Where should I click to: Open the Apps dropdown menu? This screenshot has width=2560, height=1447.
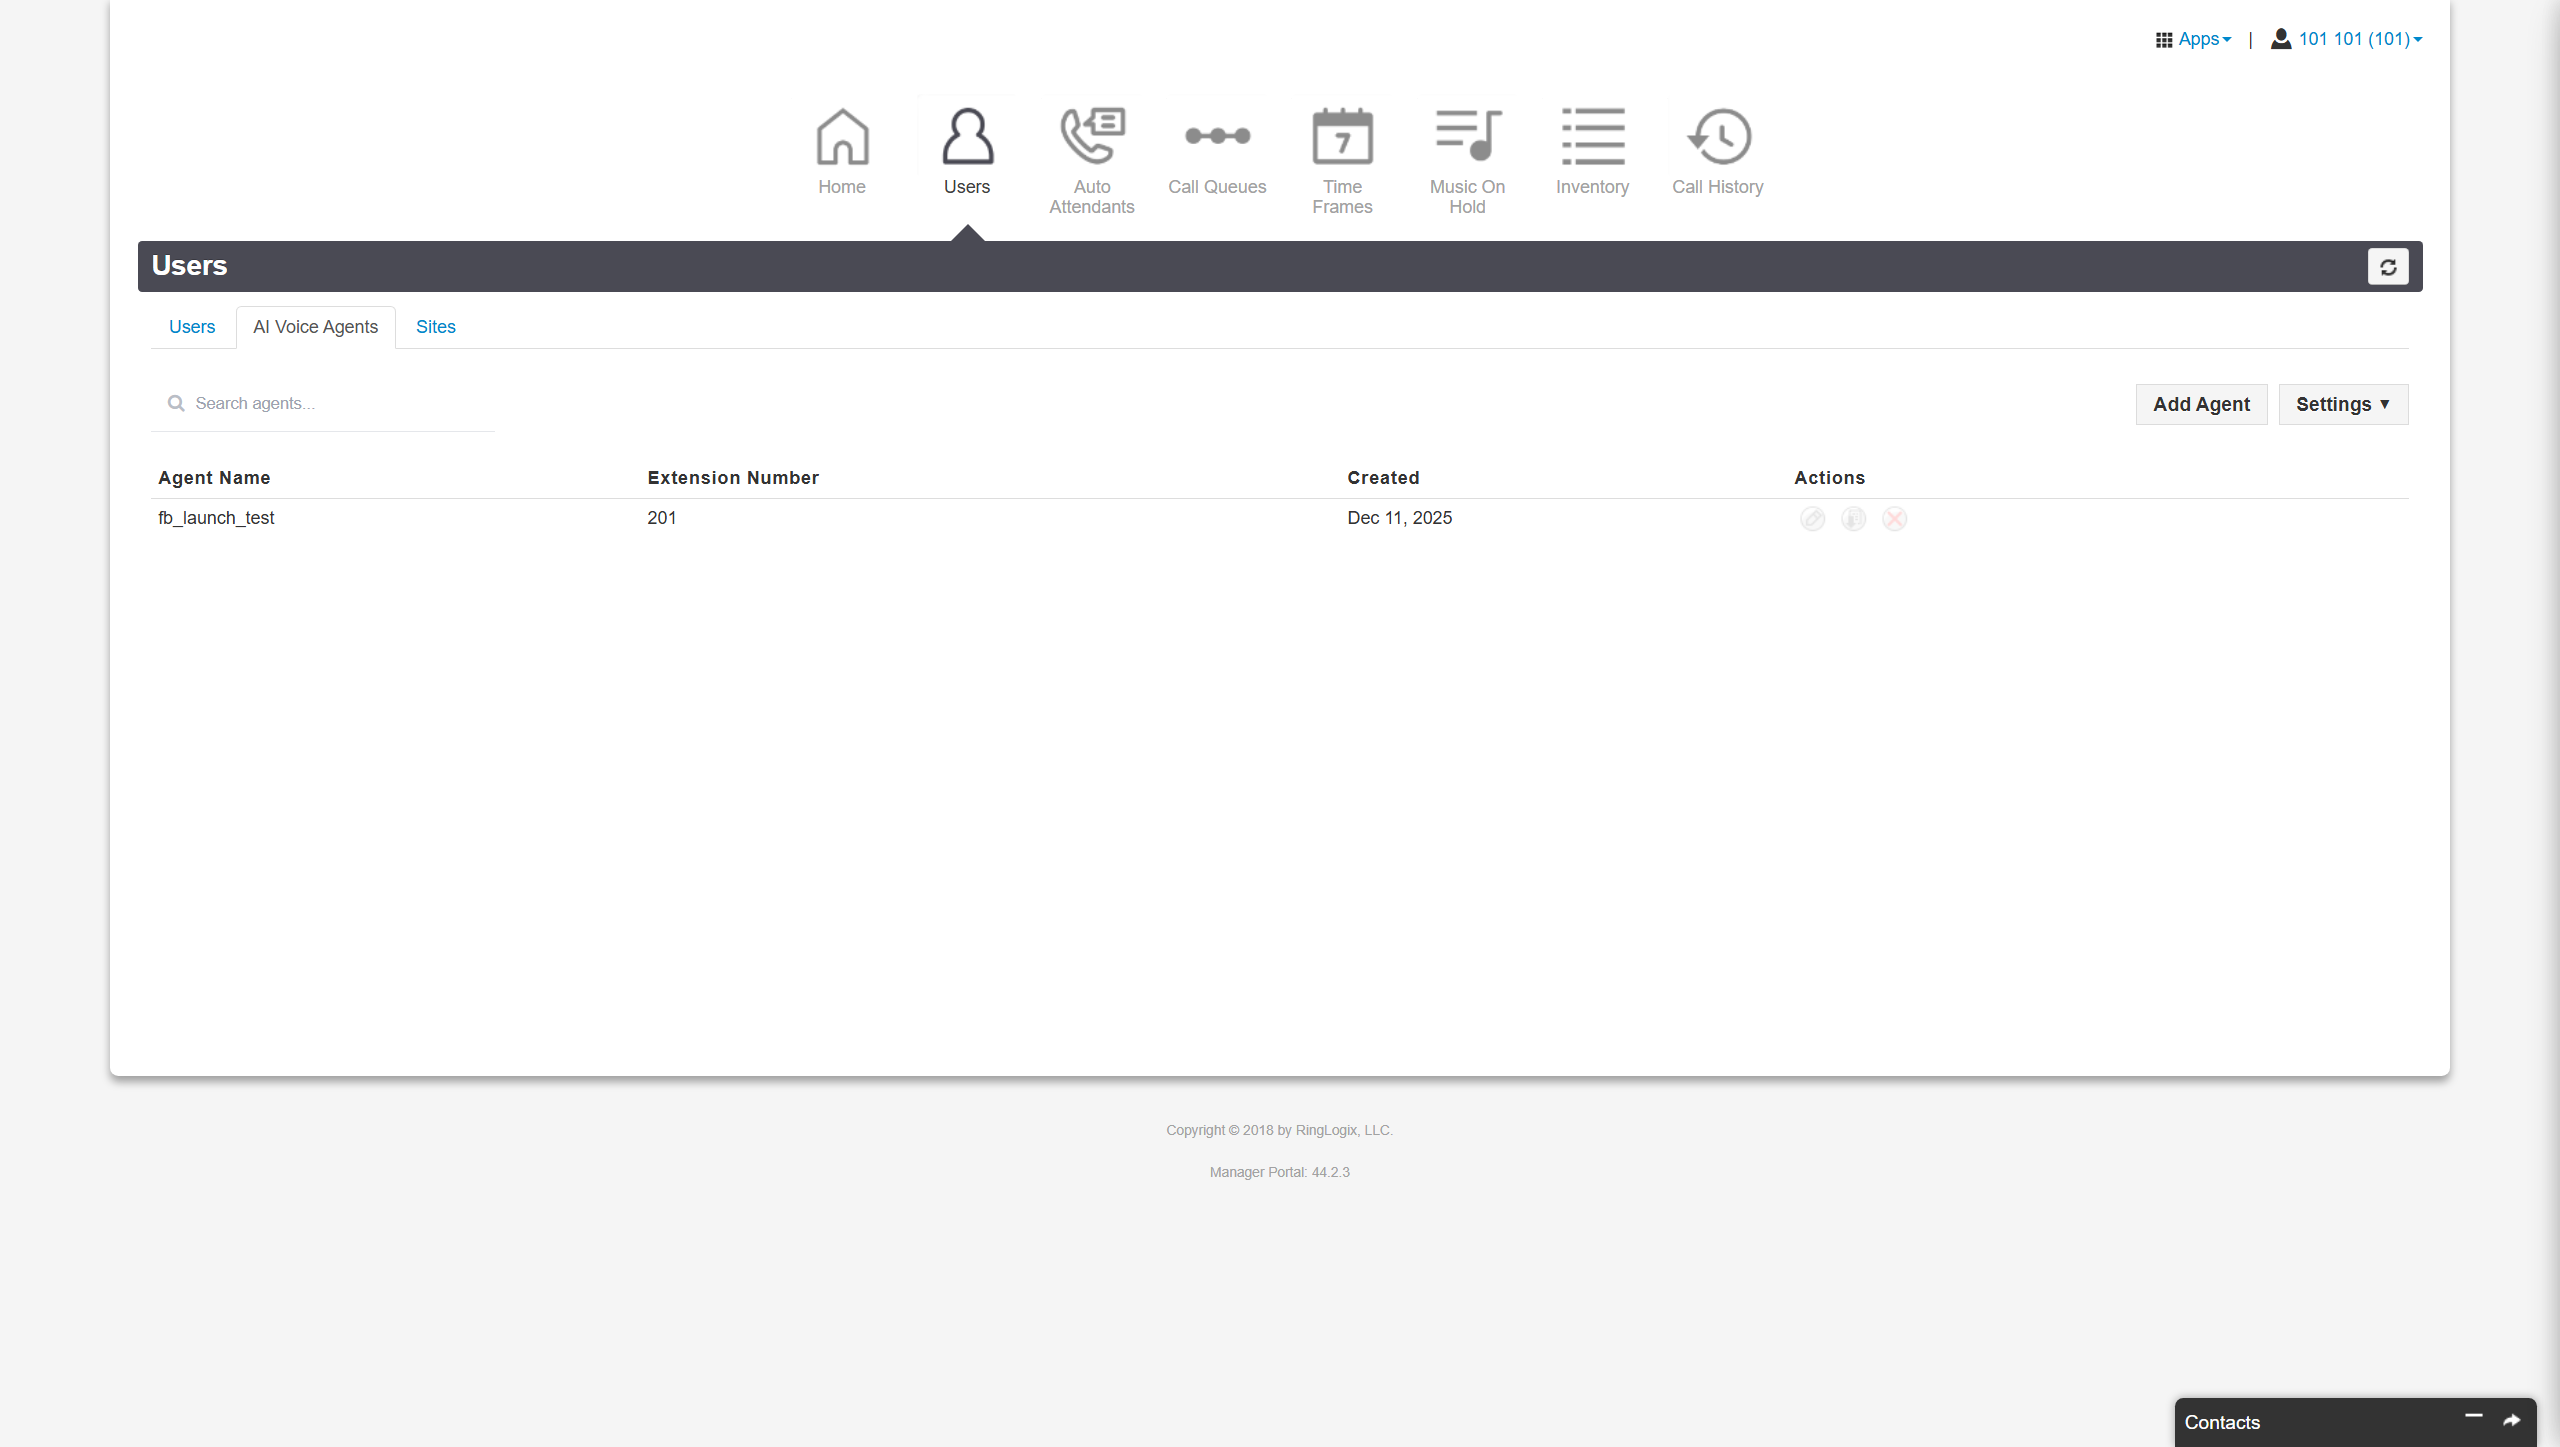click(x=2194, y=39)
